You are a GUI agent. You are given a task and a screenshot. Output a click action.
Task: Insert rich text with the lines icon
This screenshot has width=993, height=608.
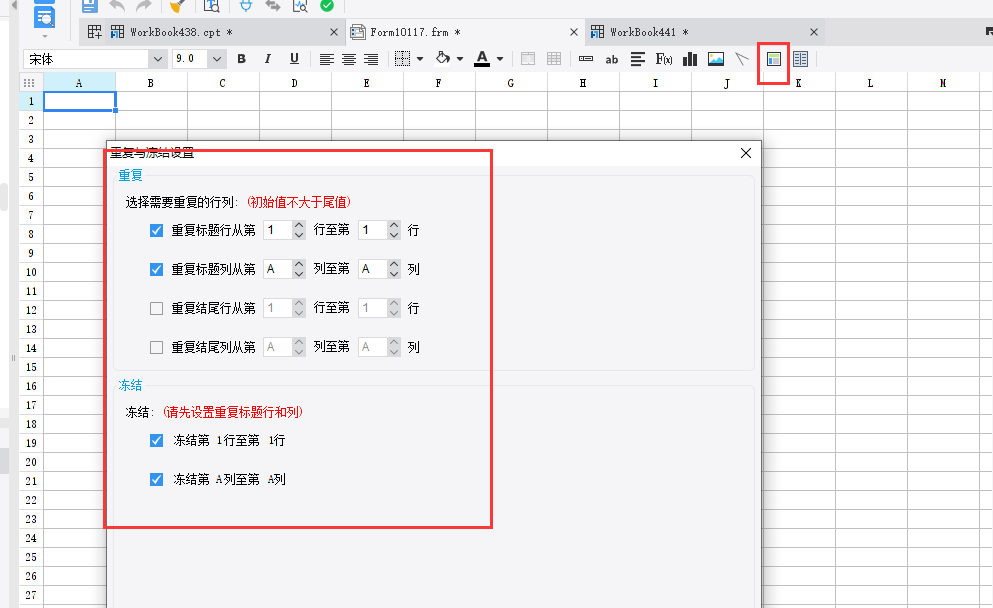638,59
